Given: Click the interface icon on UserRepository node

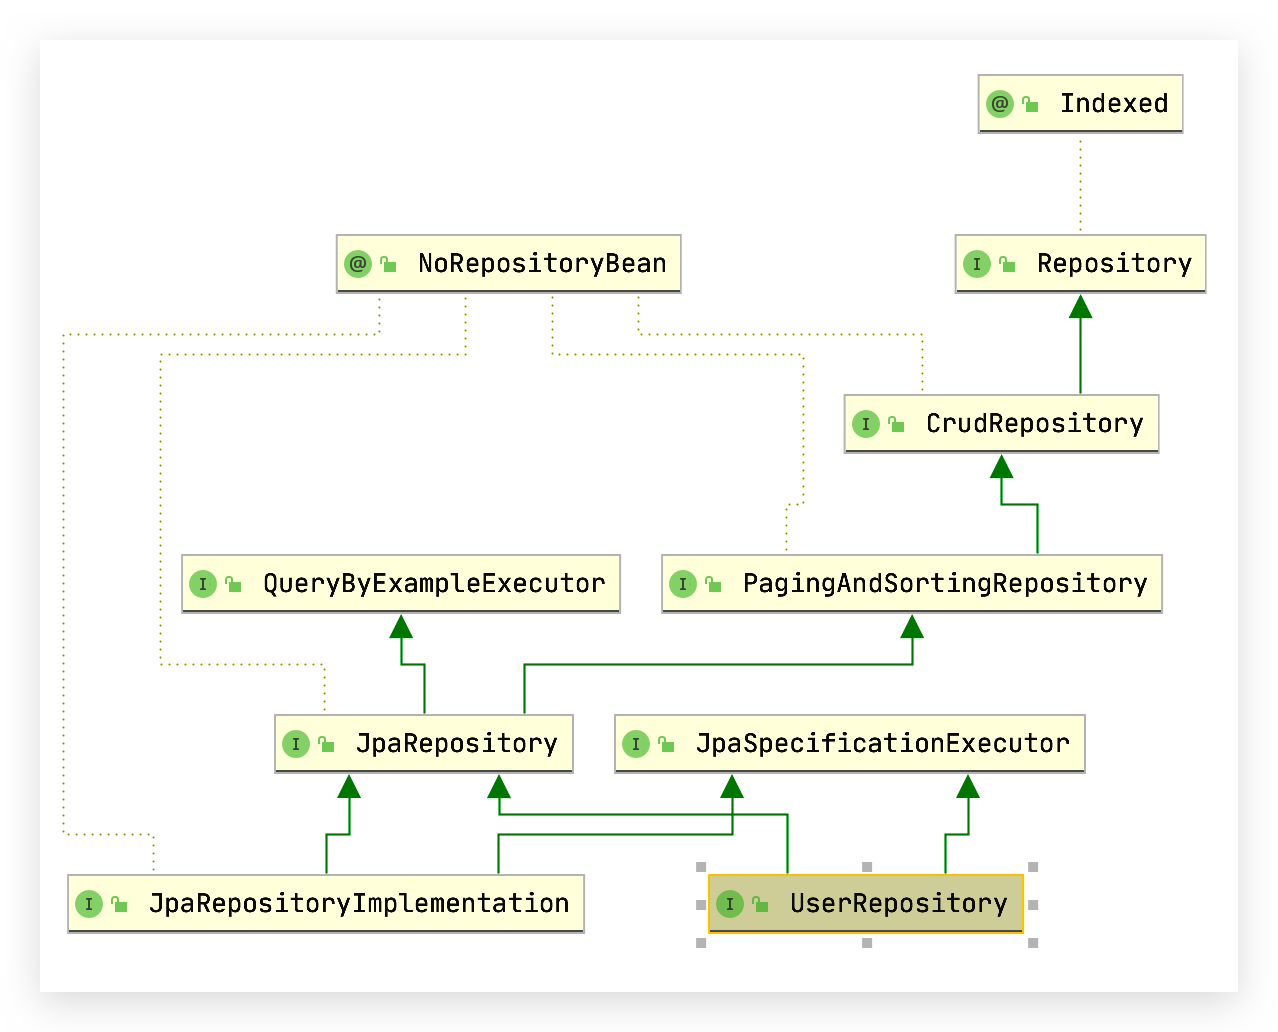Looking at the screenshot, I should pyautogui.click(x=729, y=904).
